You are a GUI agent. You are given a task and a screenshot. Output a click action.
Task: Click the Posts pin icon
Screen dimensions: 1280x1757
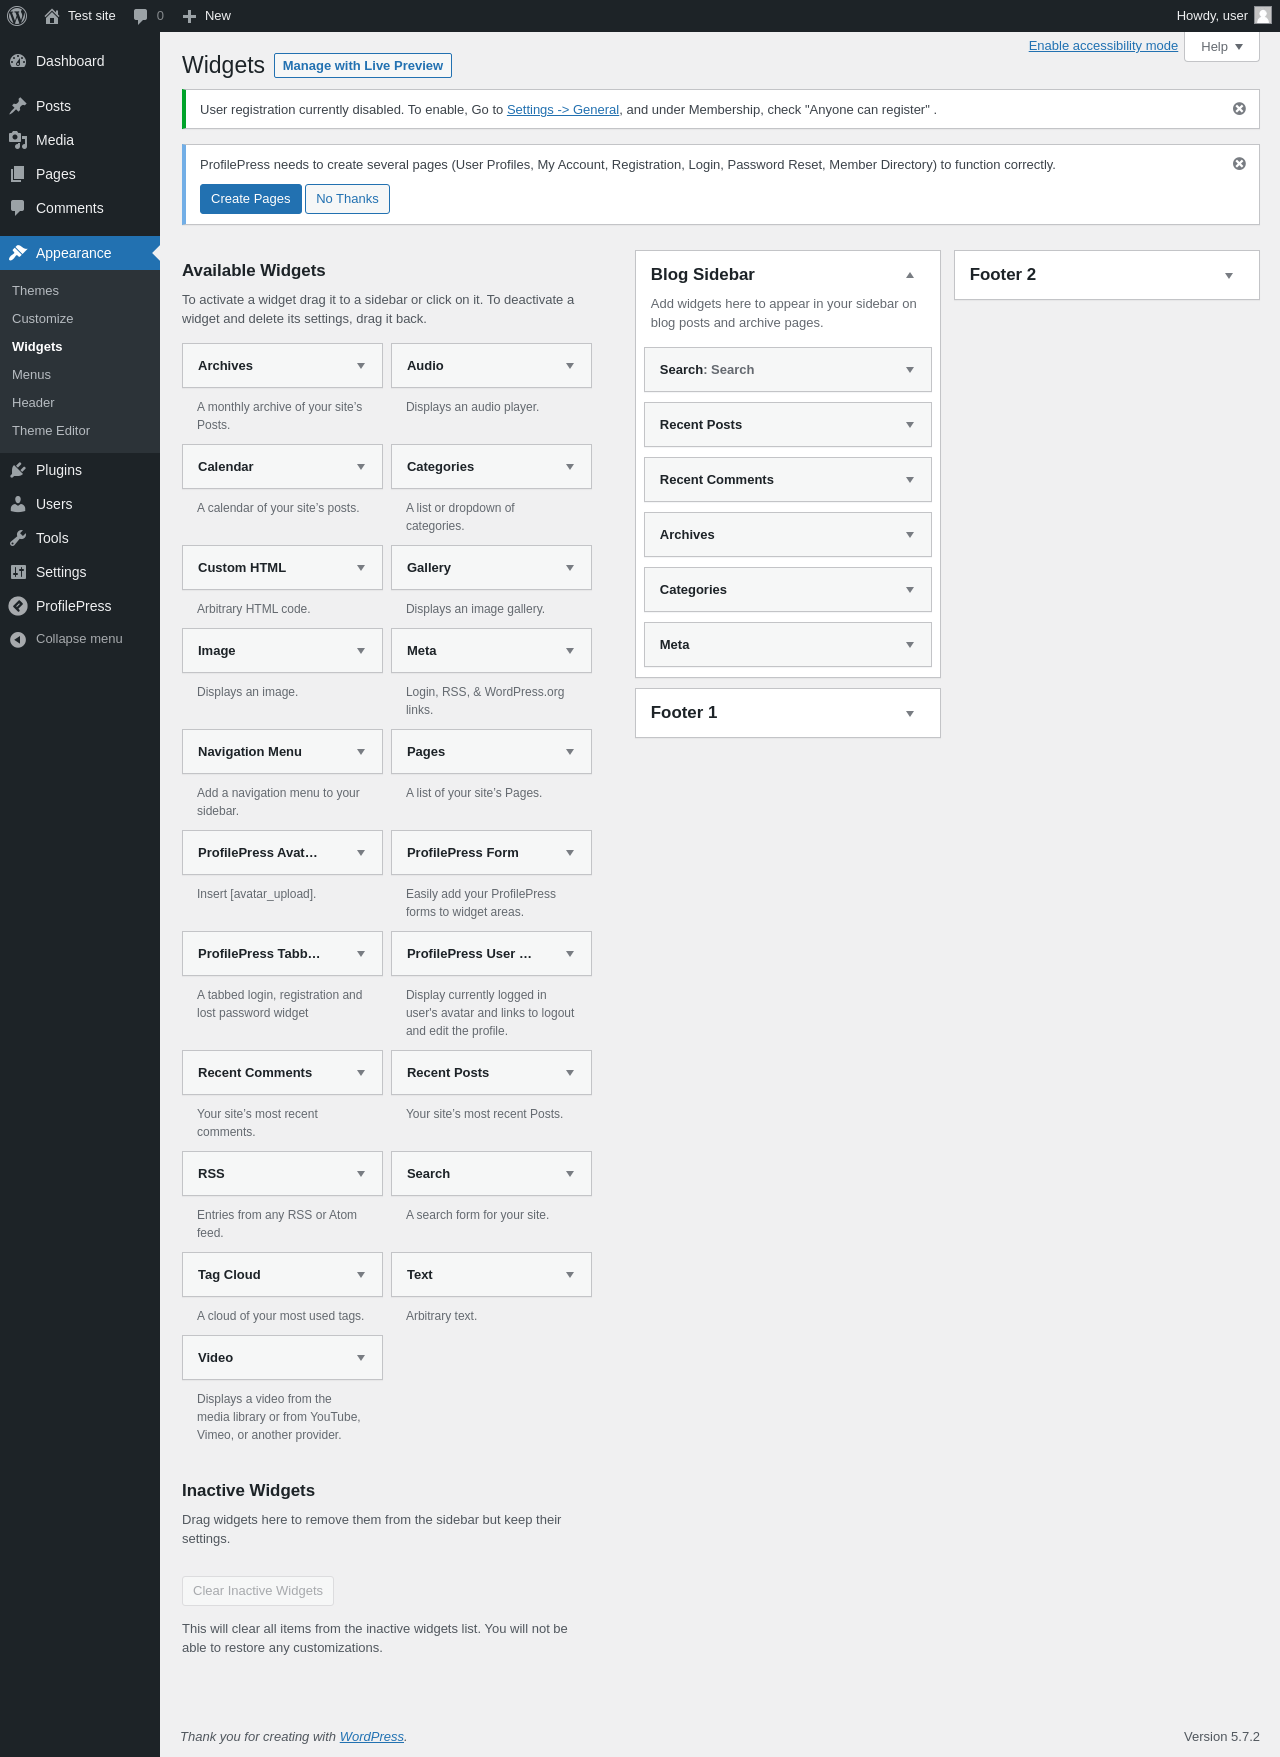coord(18,106)
